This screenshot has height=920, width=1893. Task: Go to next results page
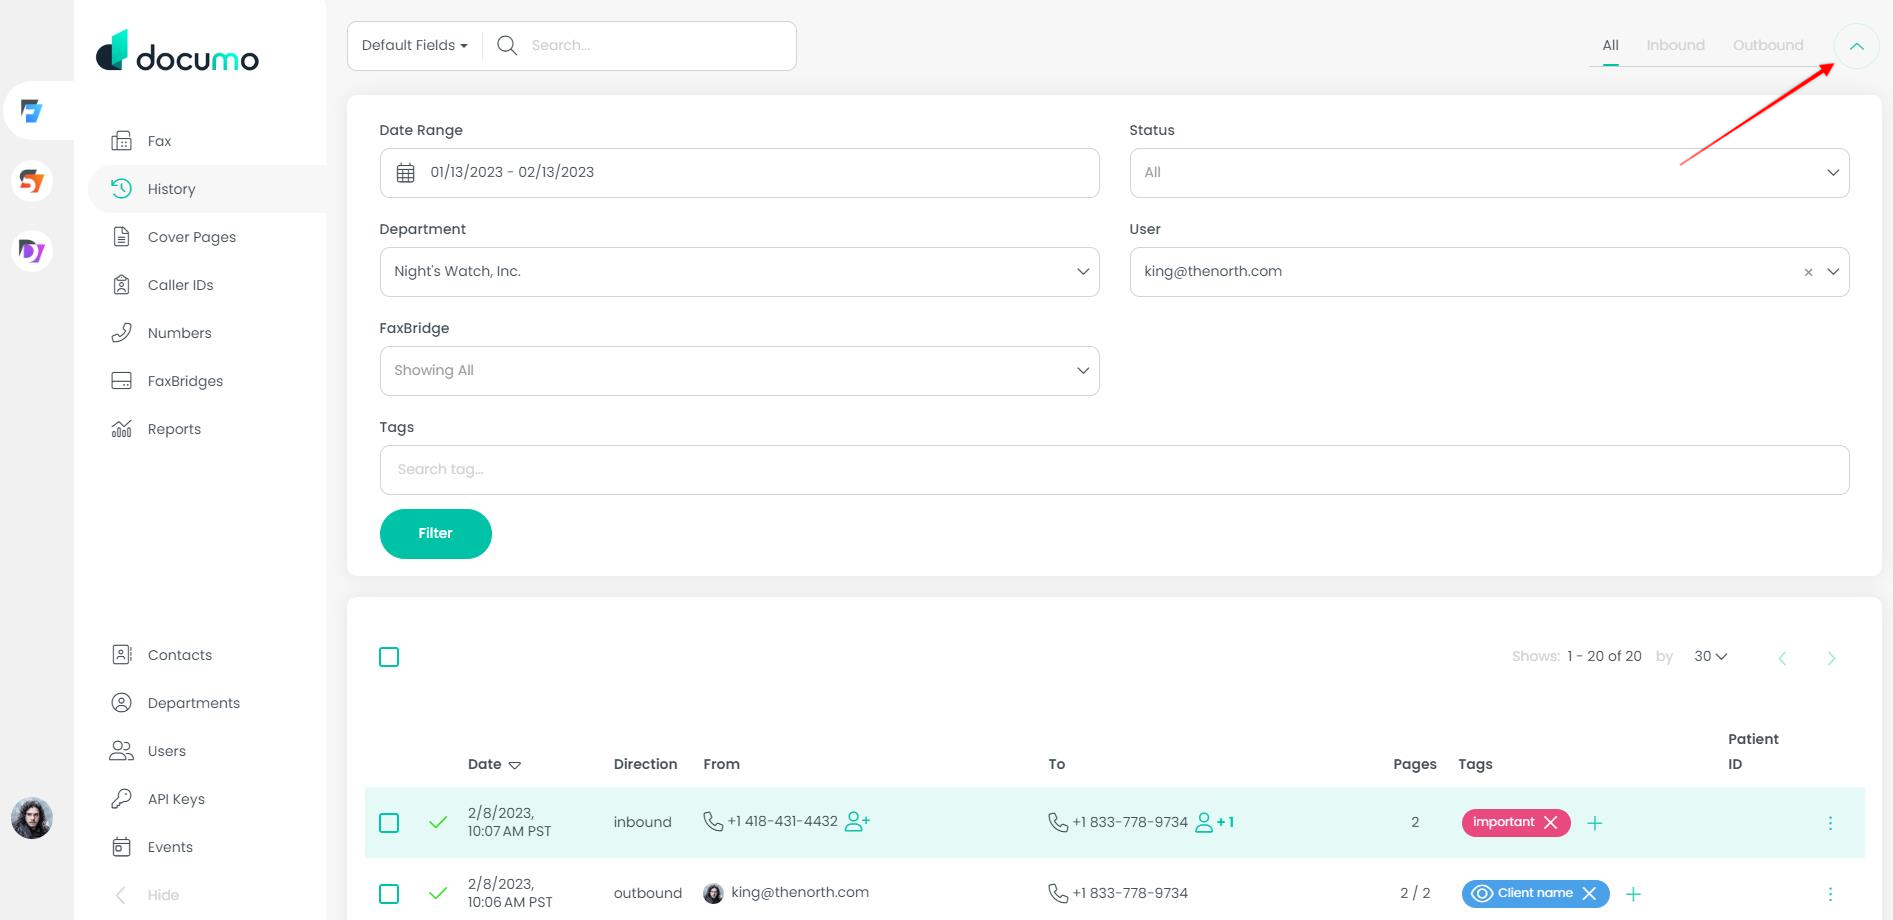tap(1831, 658)
